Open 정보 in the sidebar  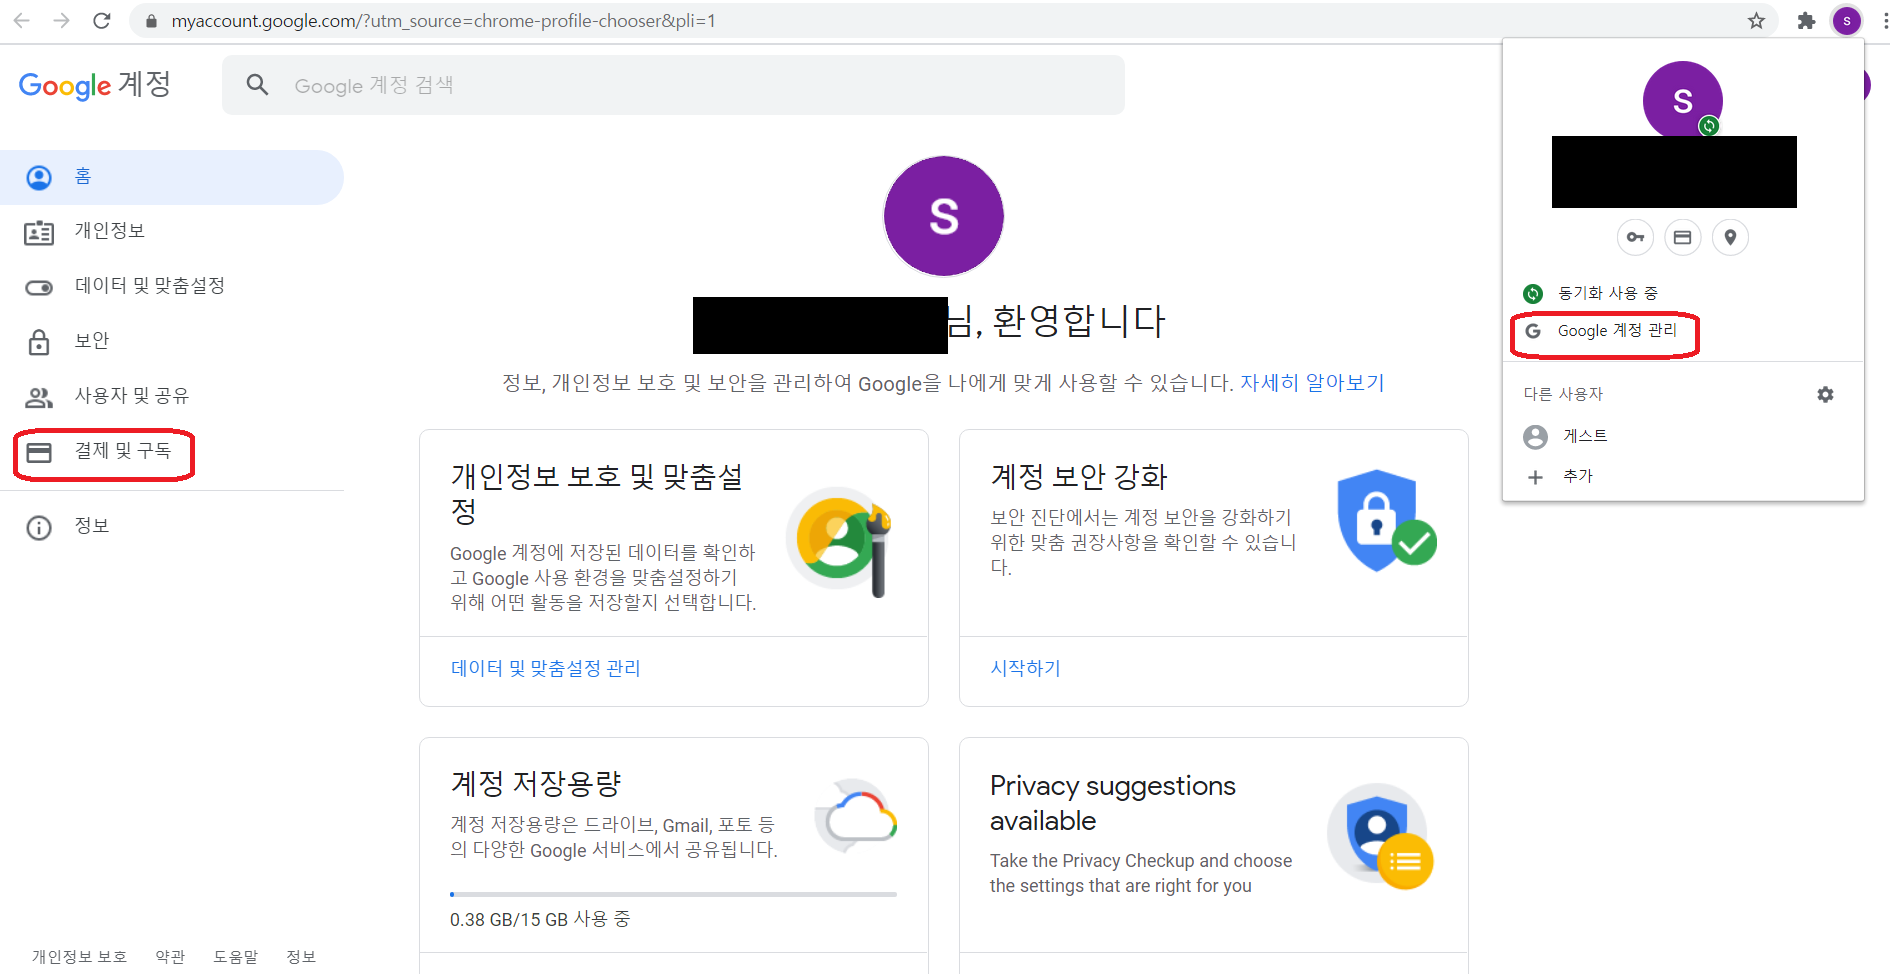(172, 527)
